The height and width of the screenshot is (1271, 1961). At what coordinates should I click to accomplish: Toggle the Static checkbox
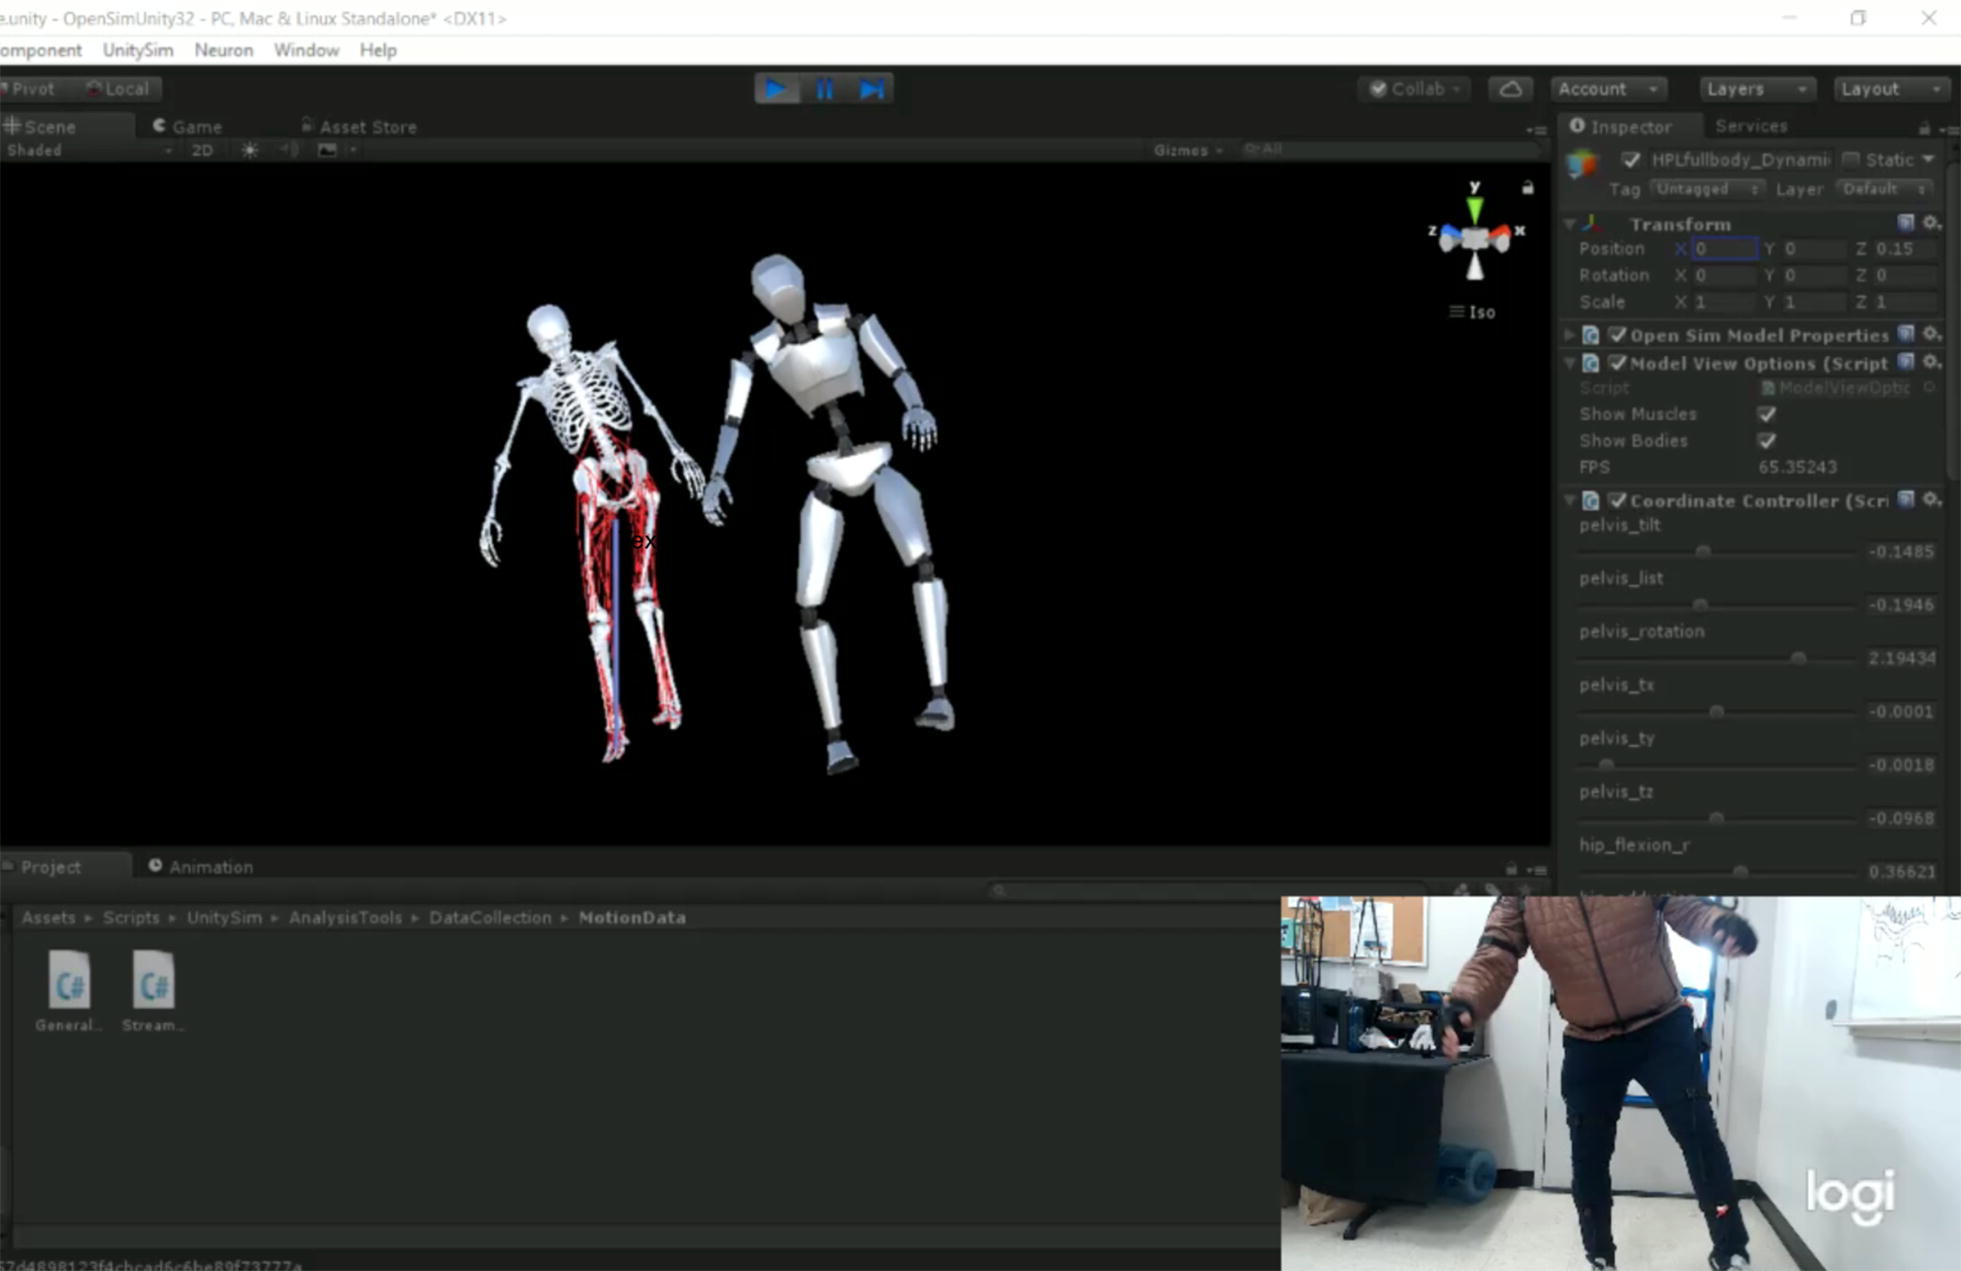[1850, 160]
